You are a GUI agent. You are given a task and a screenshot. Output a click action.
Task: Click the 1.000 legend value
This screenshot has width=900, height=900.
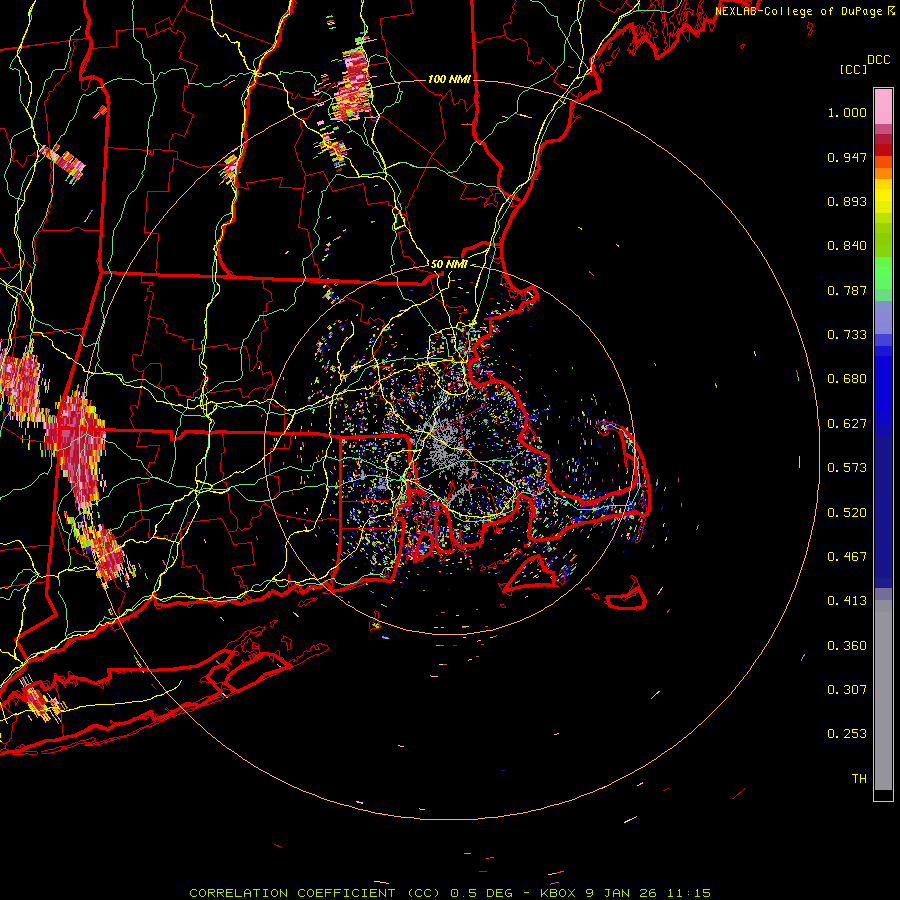coord(847,112)
